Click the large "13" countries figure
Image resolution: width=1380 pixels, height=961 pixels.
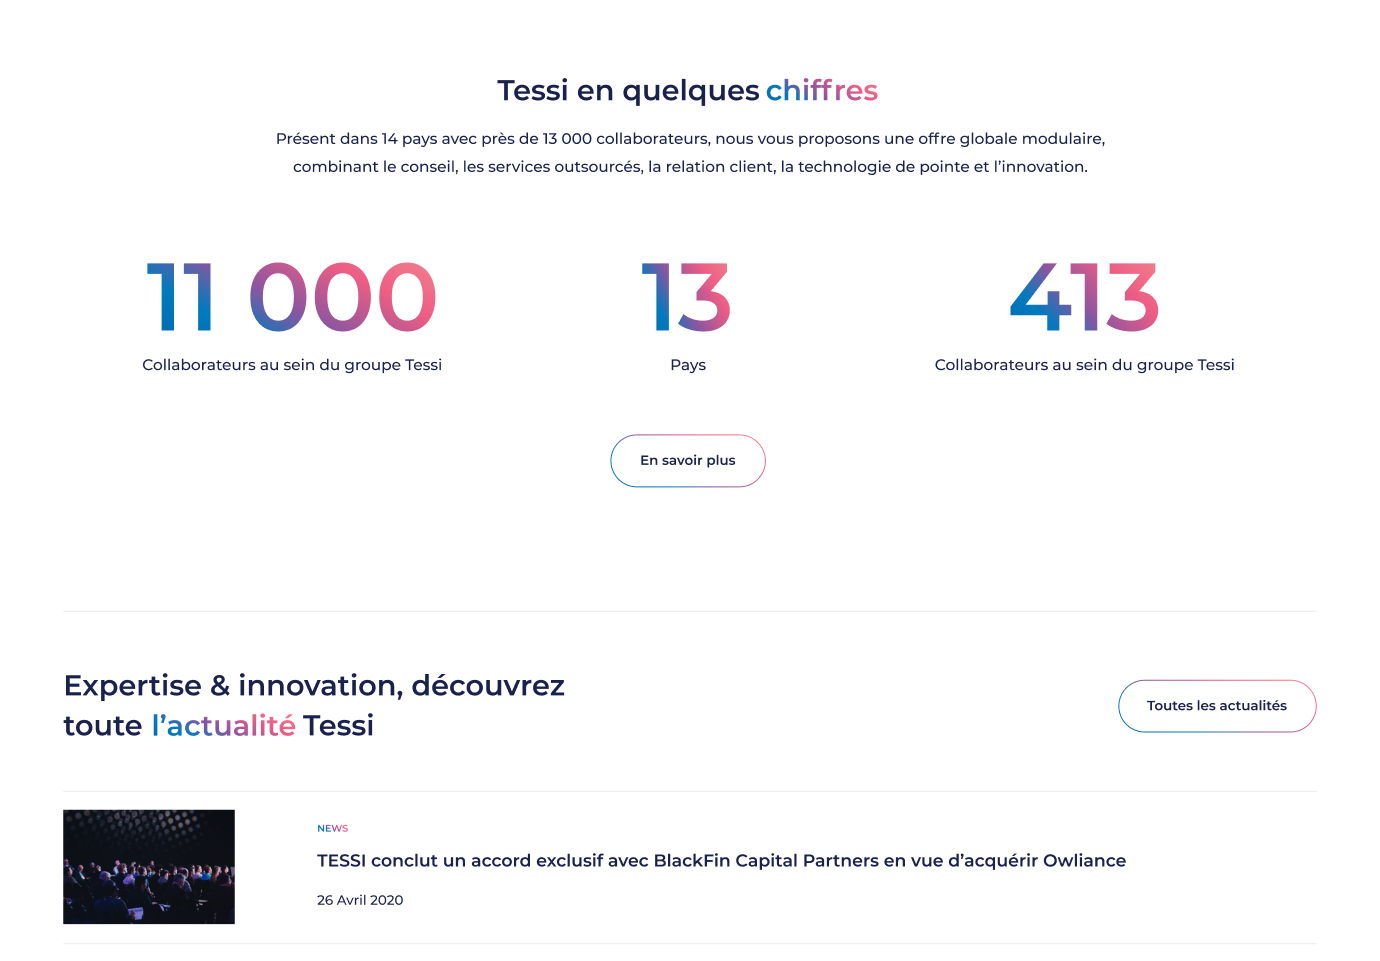[x=687, y=297]
